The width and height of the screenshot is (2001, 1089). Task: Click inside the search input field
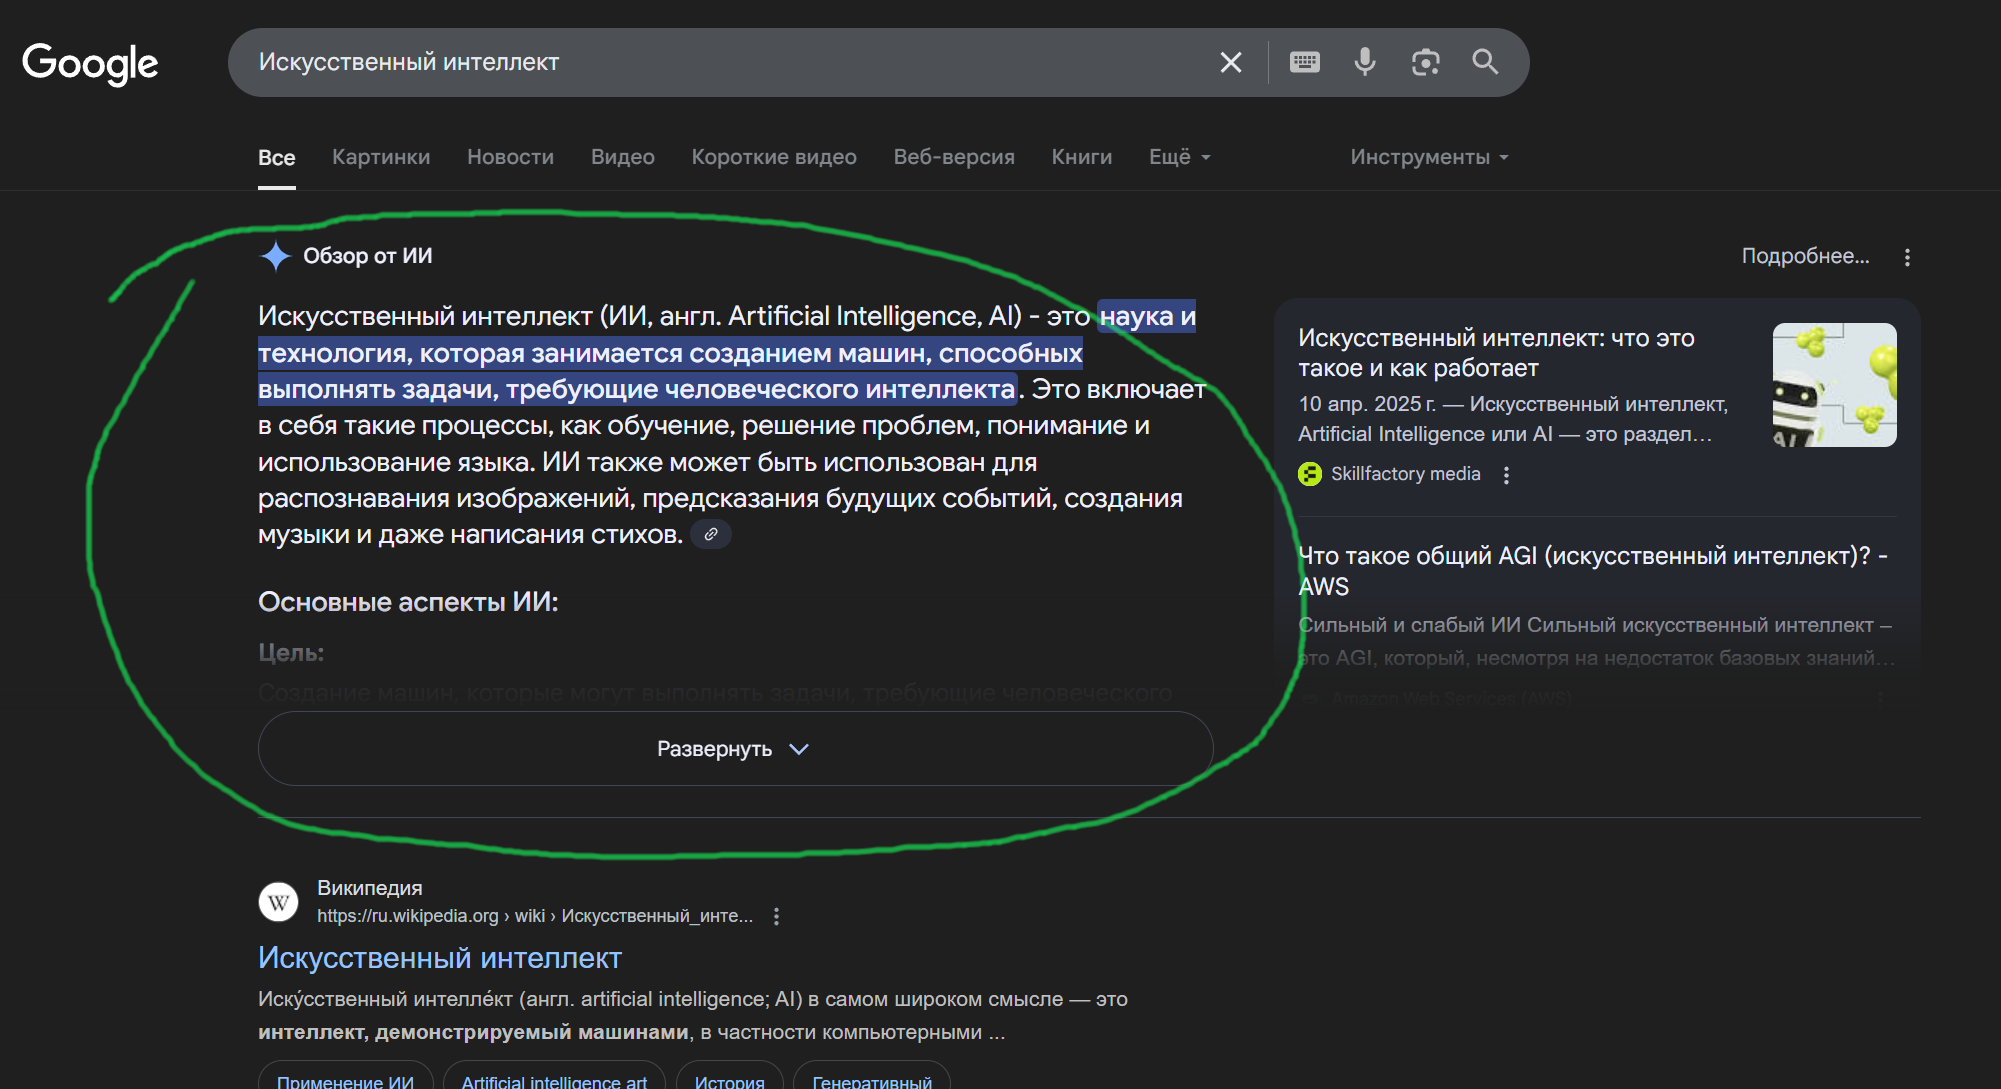pos(700,62)
